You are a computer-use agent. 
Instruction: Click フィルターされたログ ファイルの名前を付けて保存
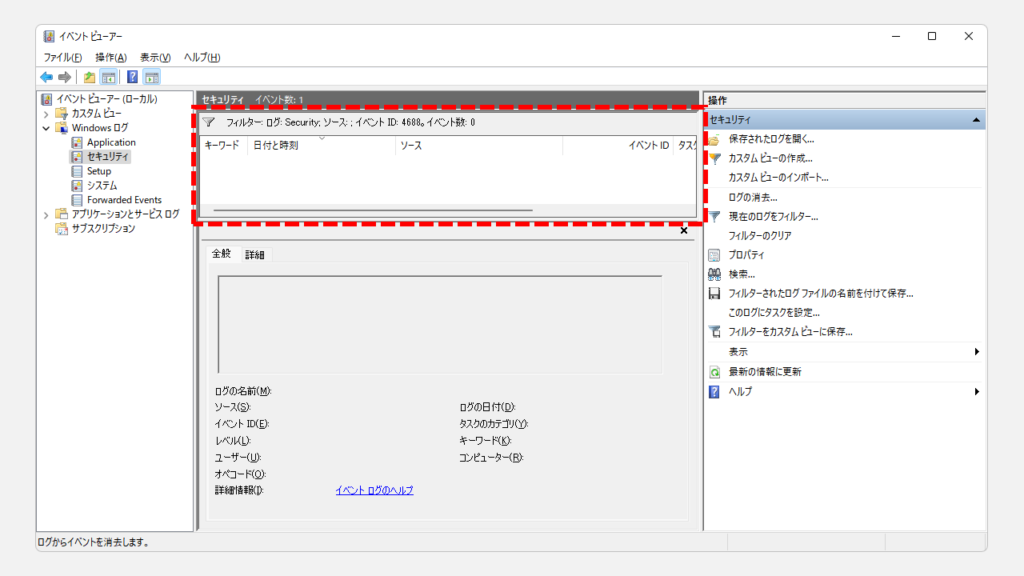[820, 293]
